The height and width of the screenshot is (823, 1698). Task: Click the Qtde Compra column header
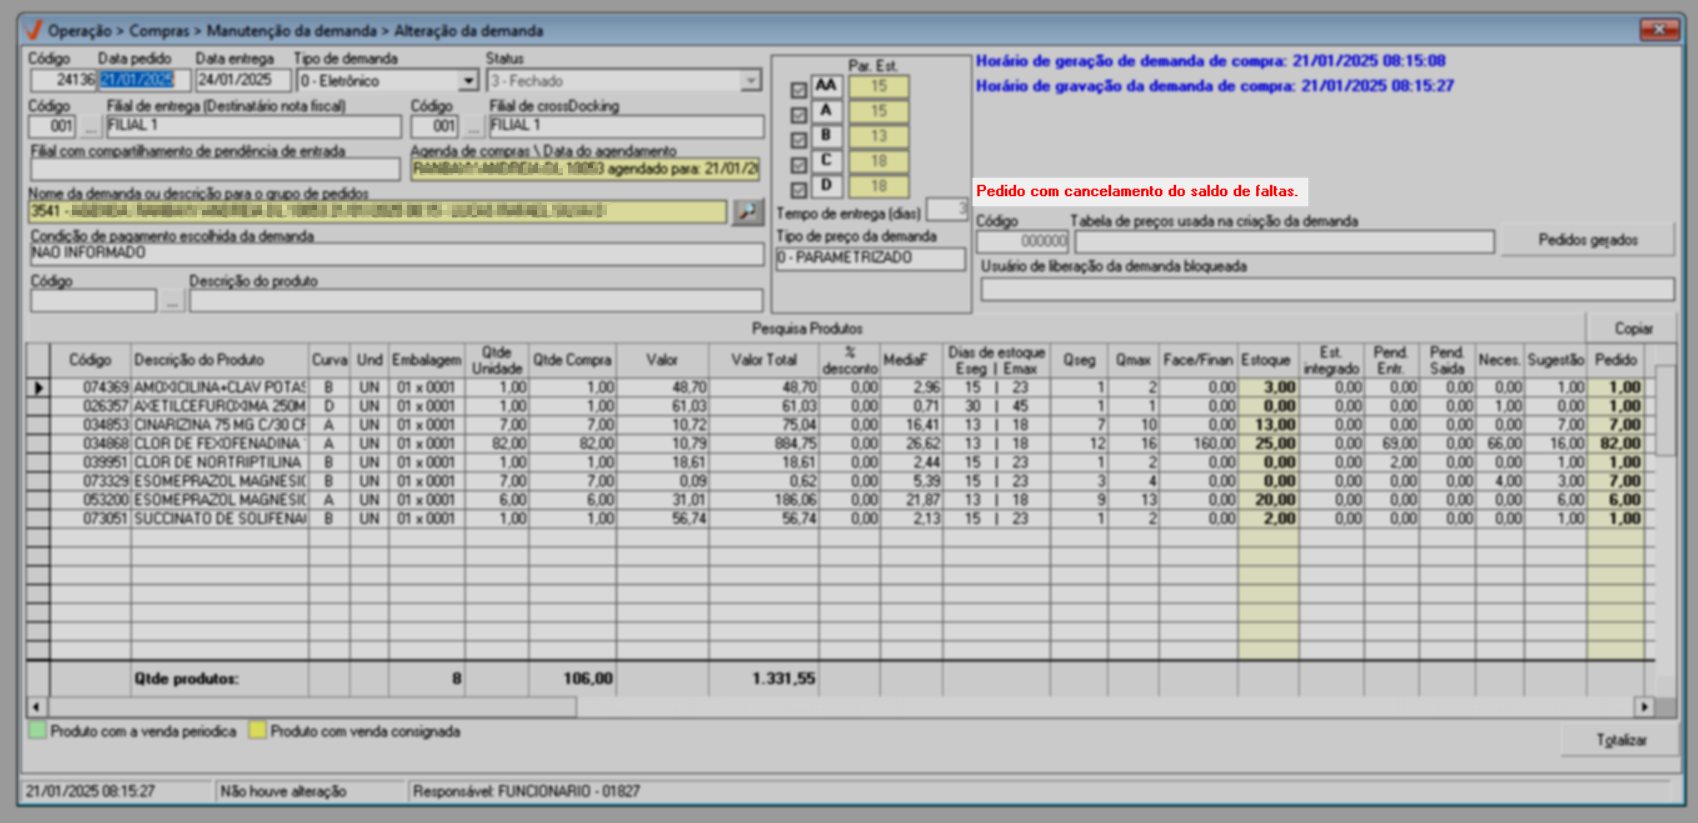tap(571, 360)
